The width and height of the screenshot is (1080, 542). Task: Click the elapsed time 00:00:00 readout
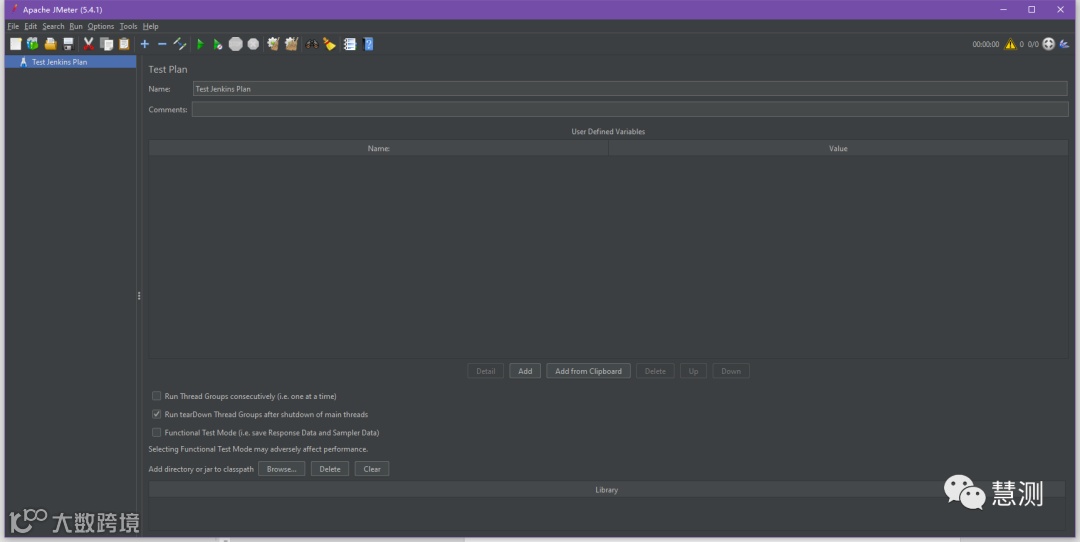pos(986,44)
